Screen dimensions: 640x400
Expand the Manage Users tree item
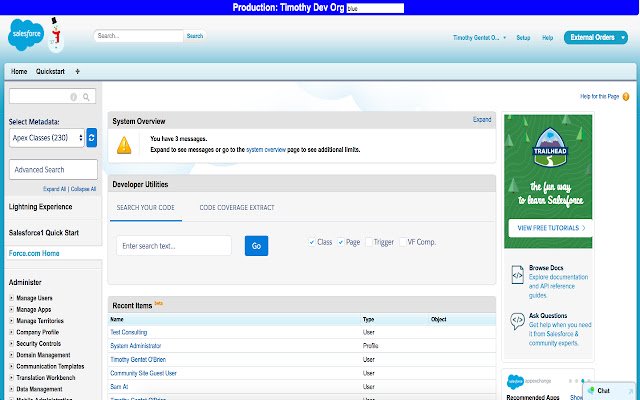click(11, 298)
